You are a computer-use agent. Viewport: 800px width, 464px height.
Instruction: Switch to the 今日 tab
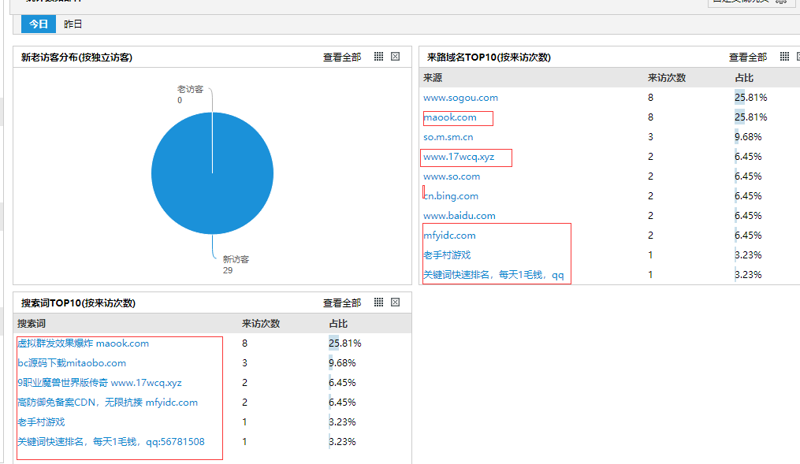(x=38, y=24)
